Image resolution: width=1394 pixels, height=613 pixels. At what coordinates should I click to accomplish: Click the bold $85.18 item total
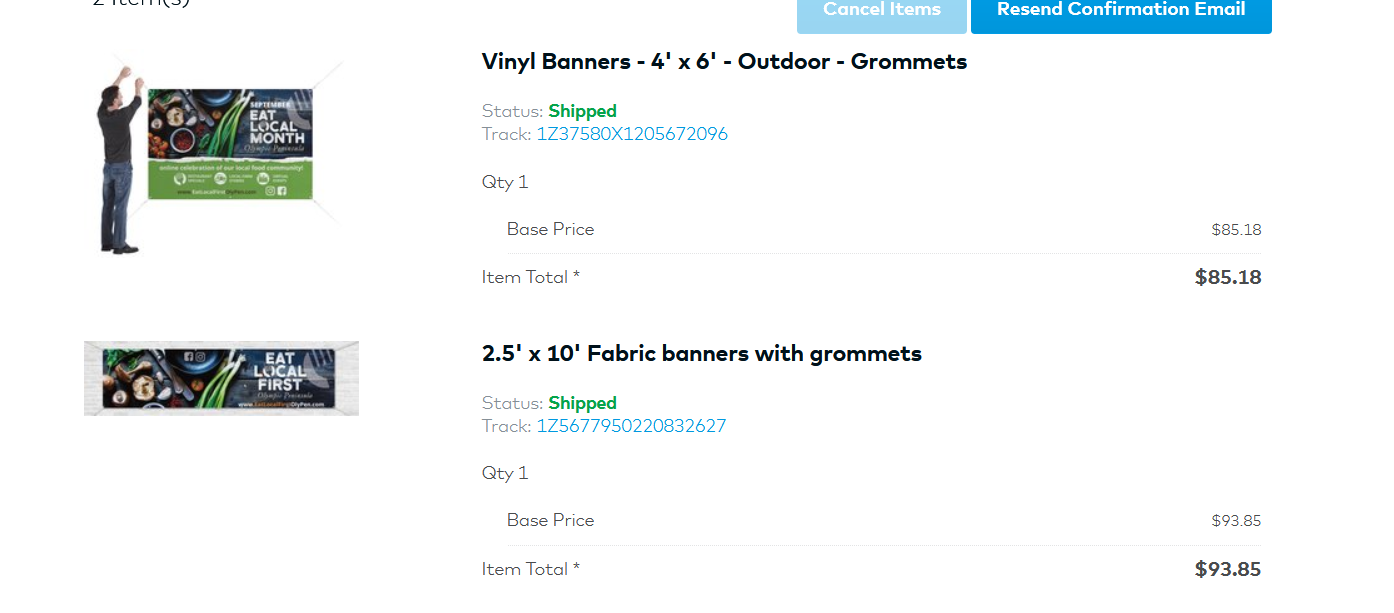point(1228,278)
